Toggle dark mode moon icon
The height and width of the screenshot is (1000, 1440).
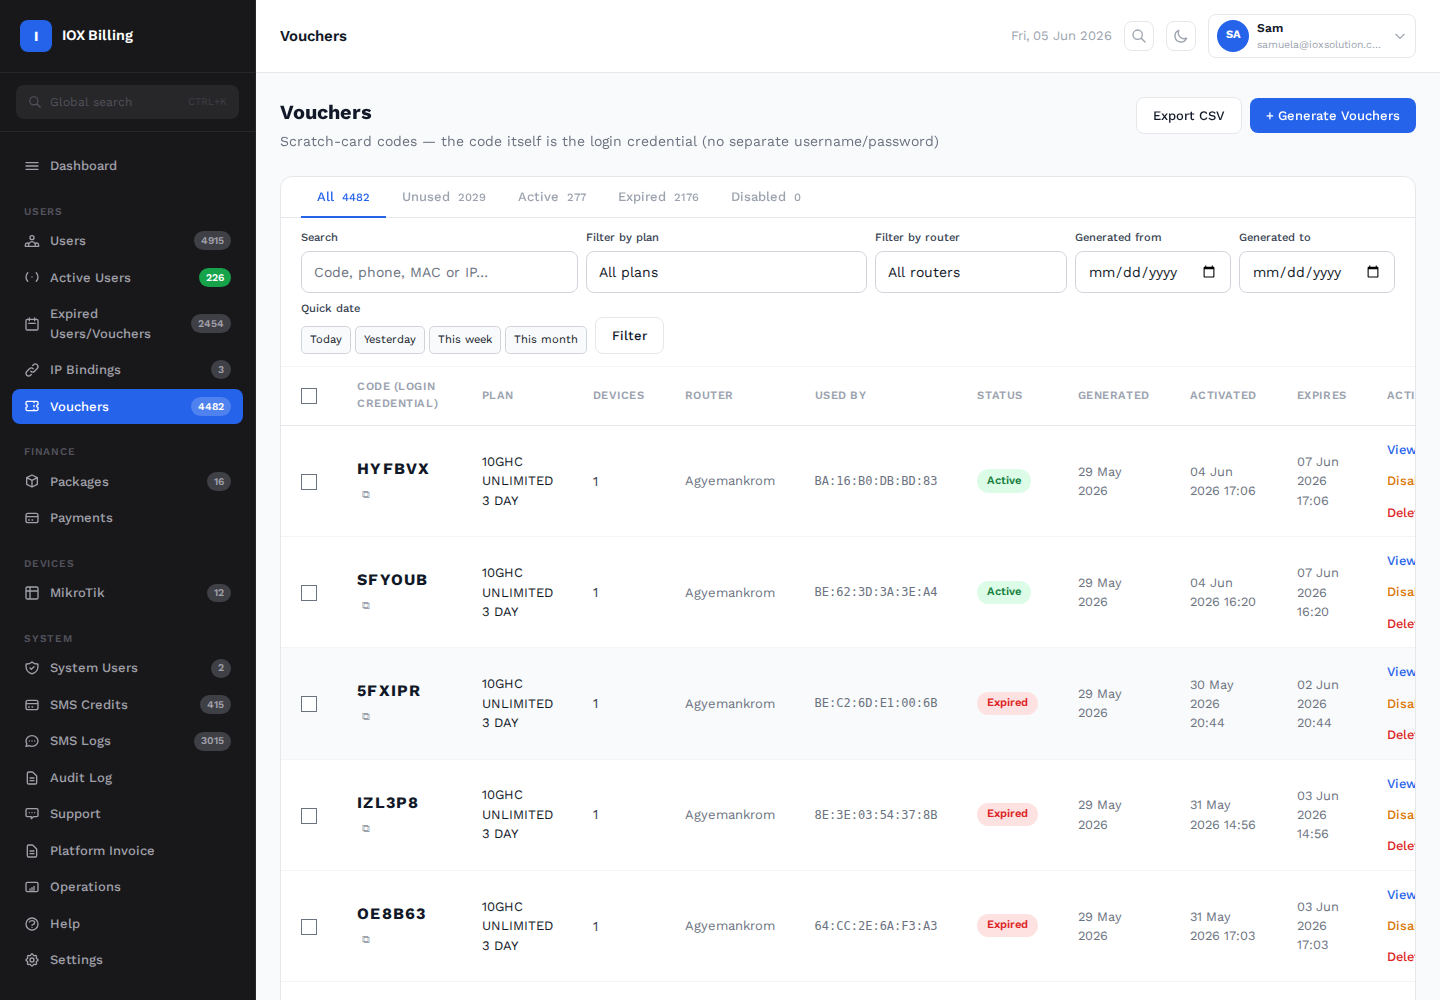coord(1181,36)
